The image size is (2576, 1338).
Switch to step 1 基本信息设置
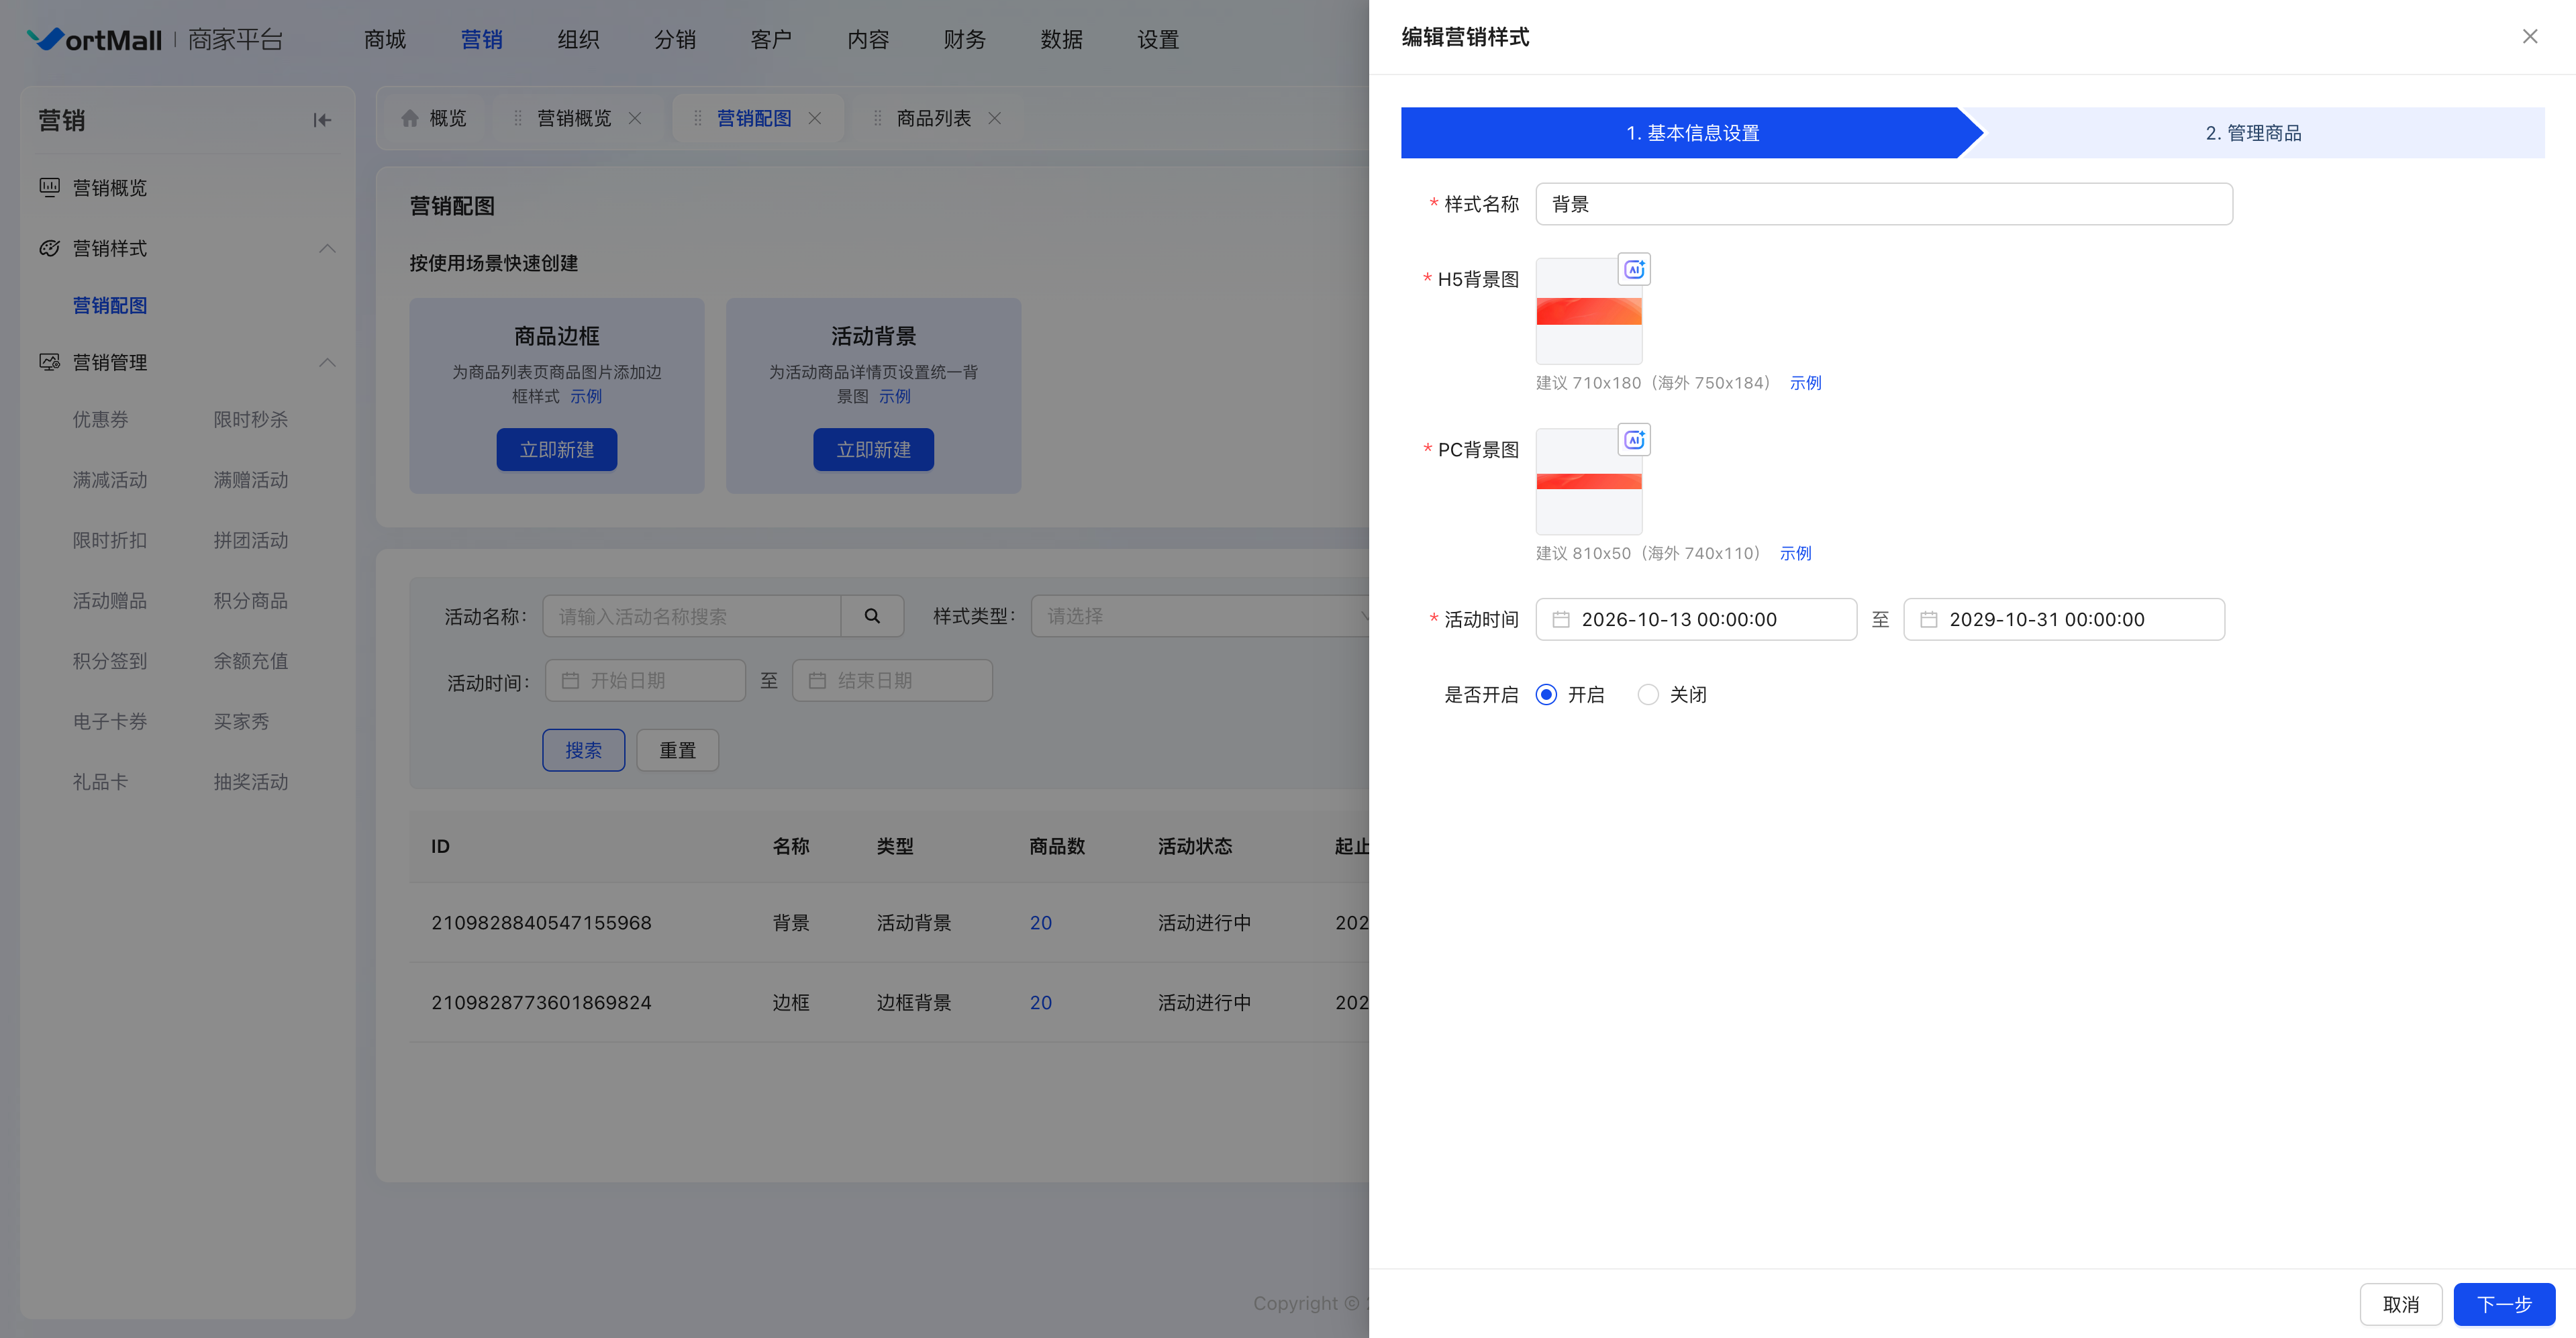coord(1692,133)
